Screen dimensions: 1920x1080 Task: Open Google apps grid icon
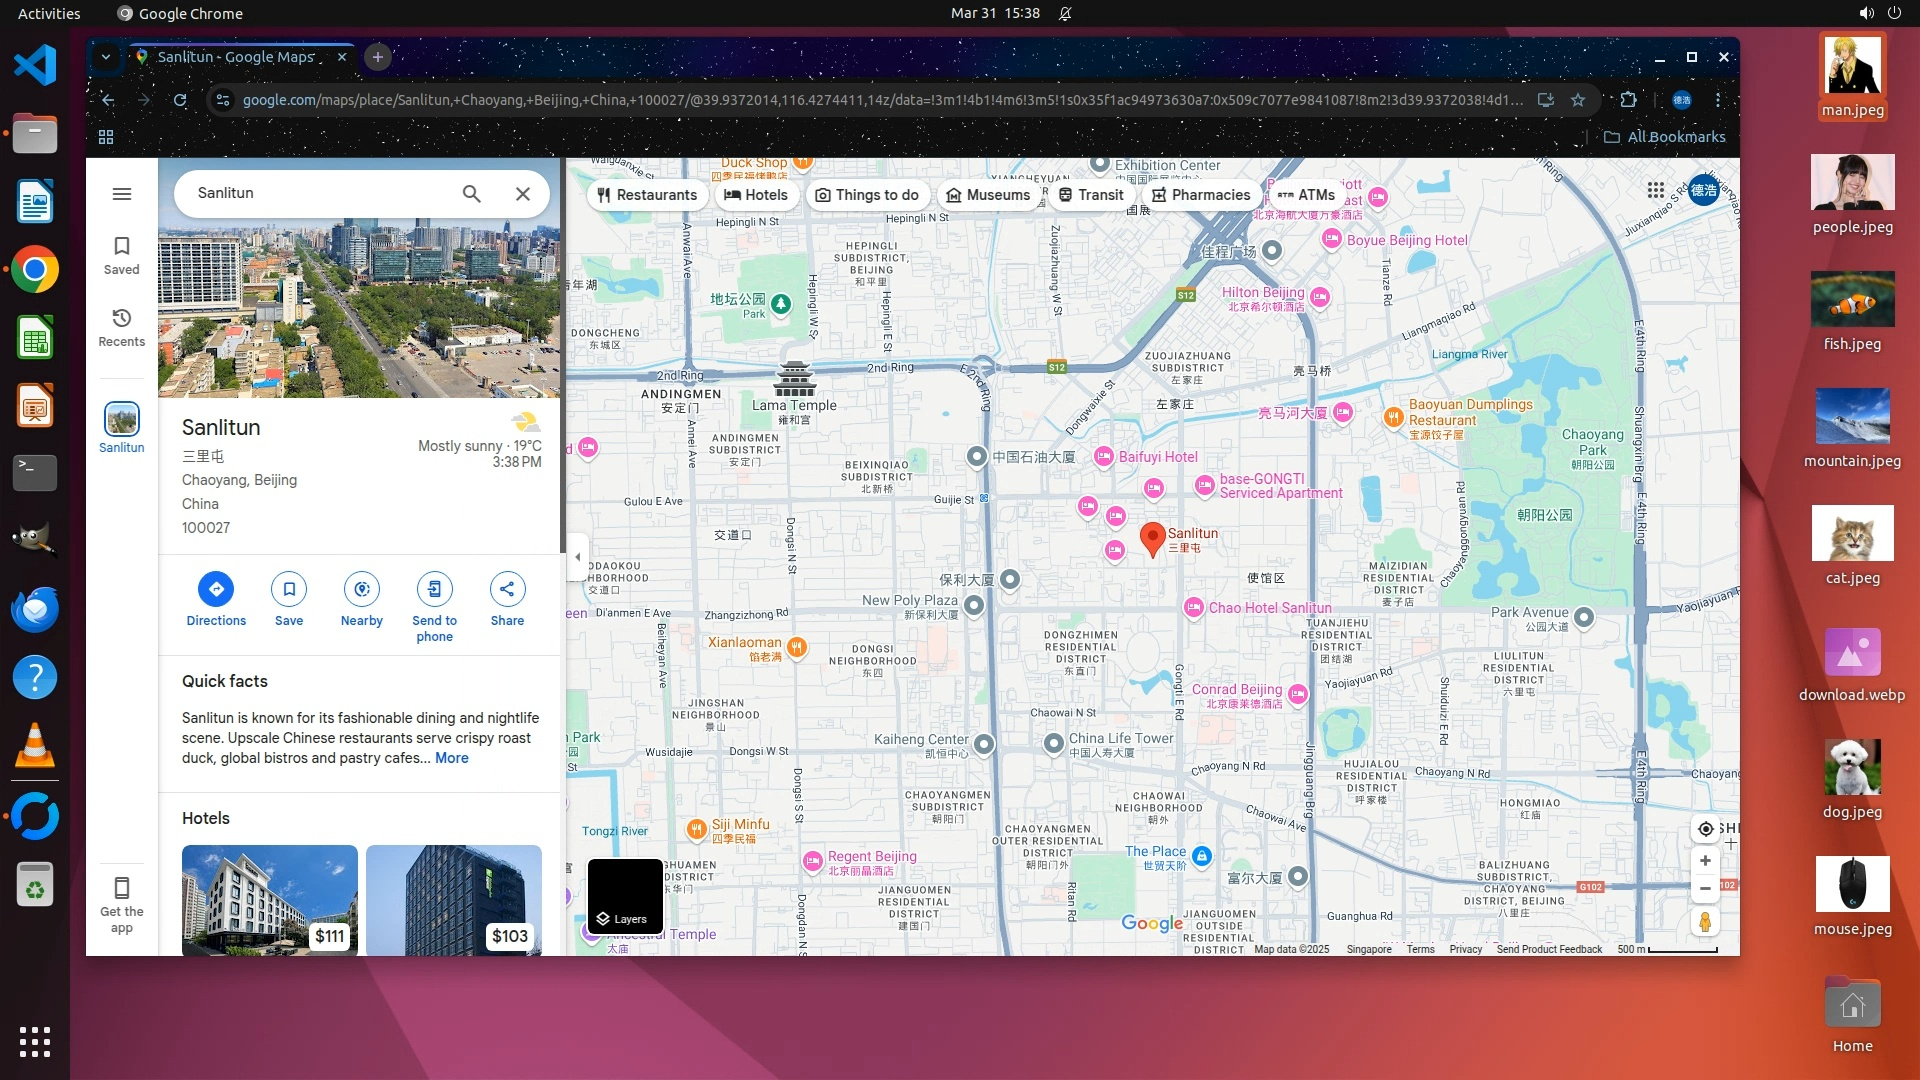(x=1656, y=190)
